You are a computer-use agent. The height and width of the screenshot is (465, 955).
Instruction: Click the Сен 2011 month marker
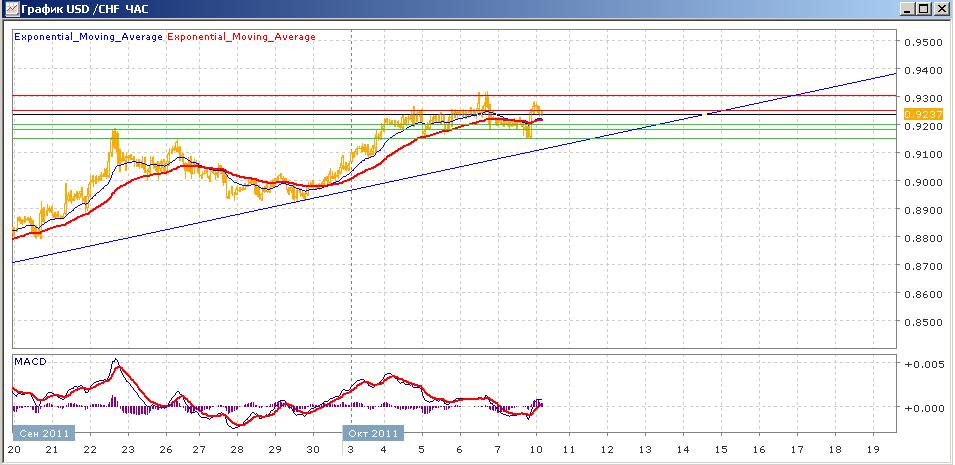click(44, 433)
